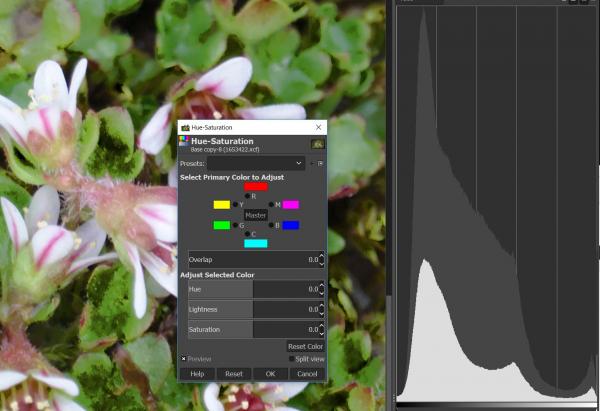Click the Hue-Saturation tool icon in header

184,141
